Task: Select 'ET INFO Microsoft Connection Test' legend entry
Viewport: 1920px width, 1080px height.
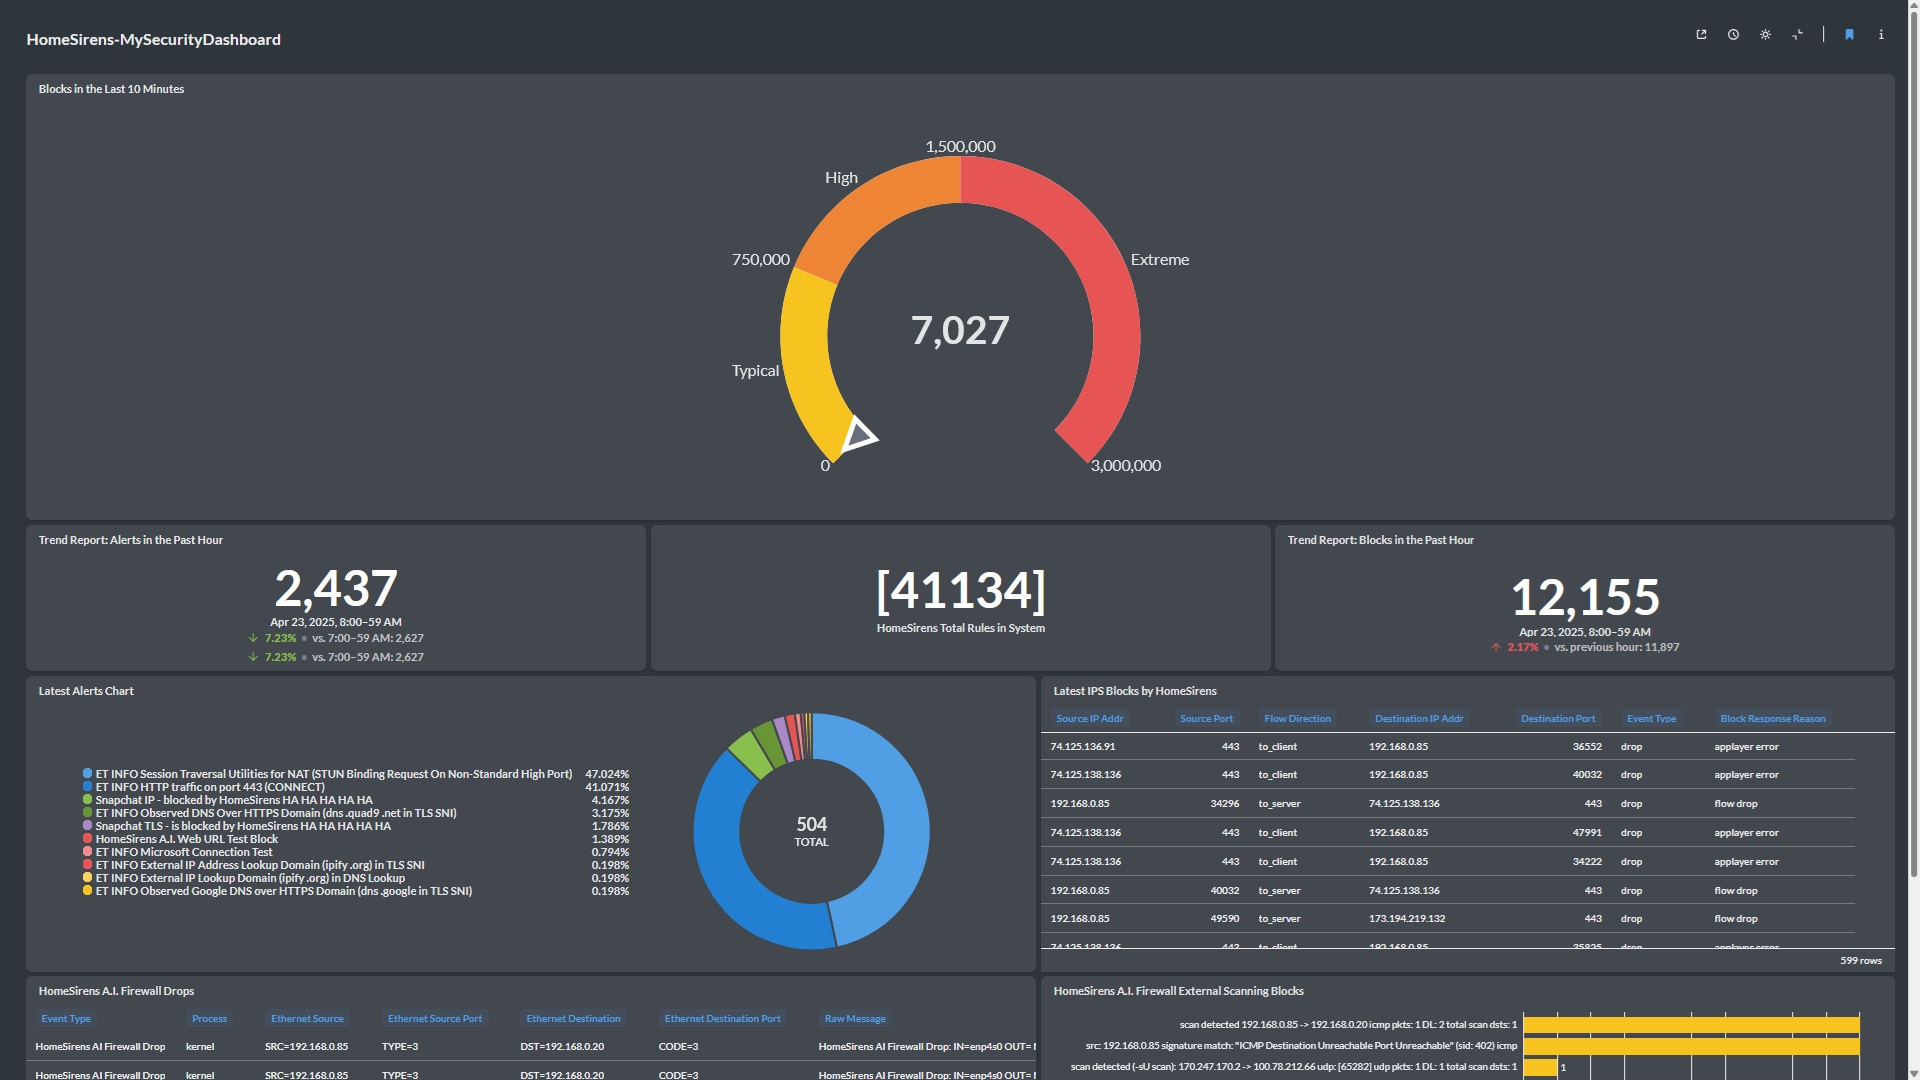Action: click(x=183, y=852)
